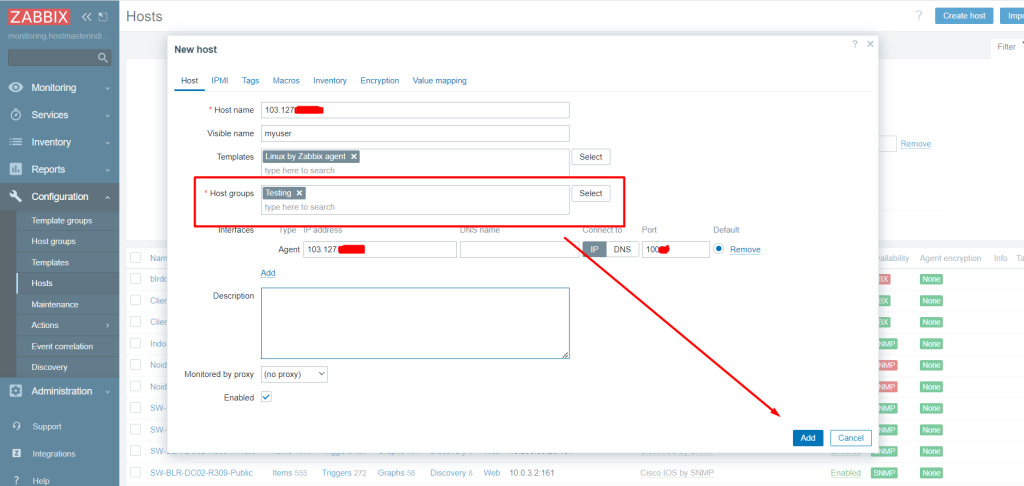Click Remove link for Agent interface
The height and width of the screenshot is (486, 1024).
click(x=745, y=250)
